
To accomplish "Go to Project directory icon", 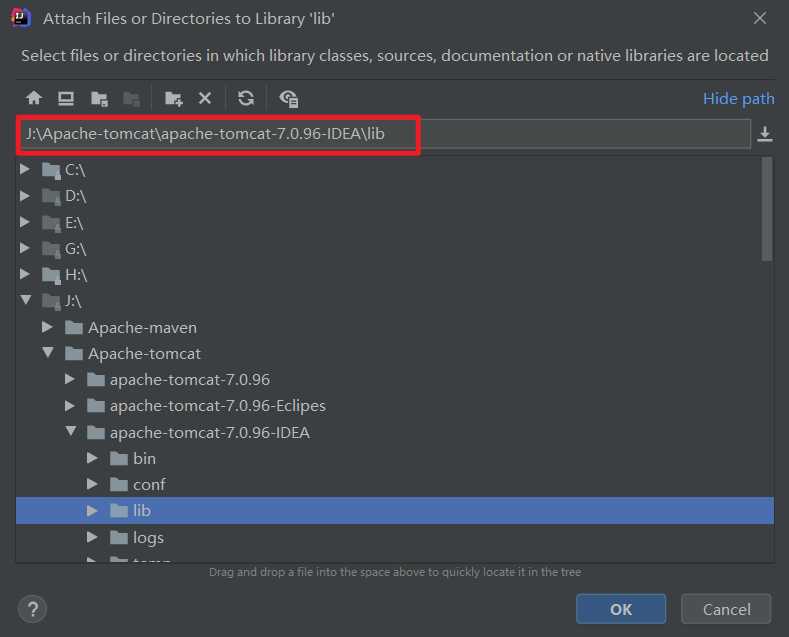I will tap(99, 99).
